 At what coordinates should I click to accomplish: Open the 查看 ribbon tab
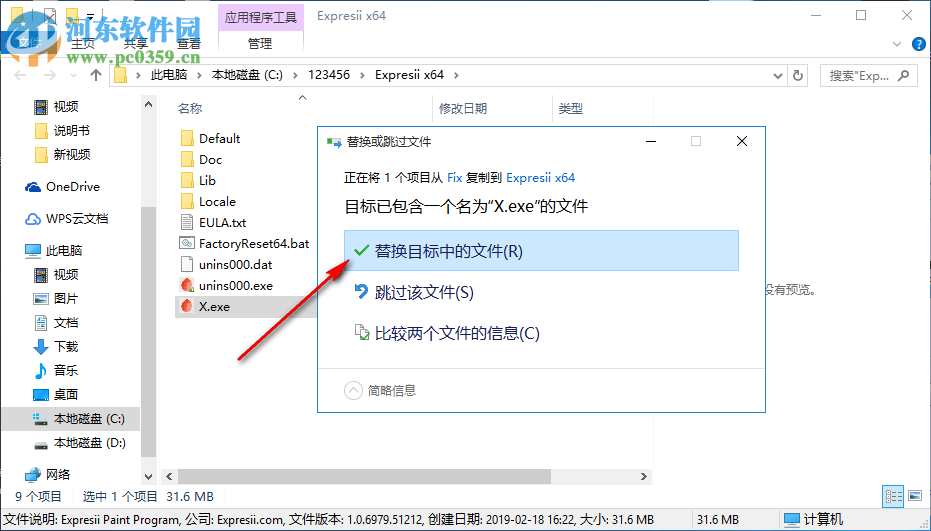(189, 43)
